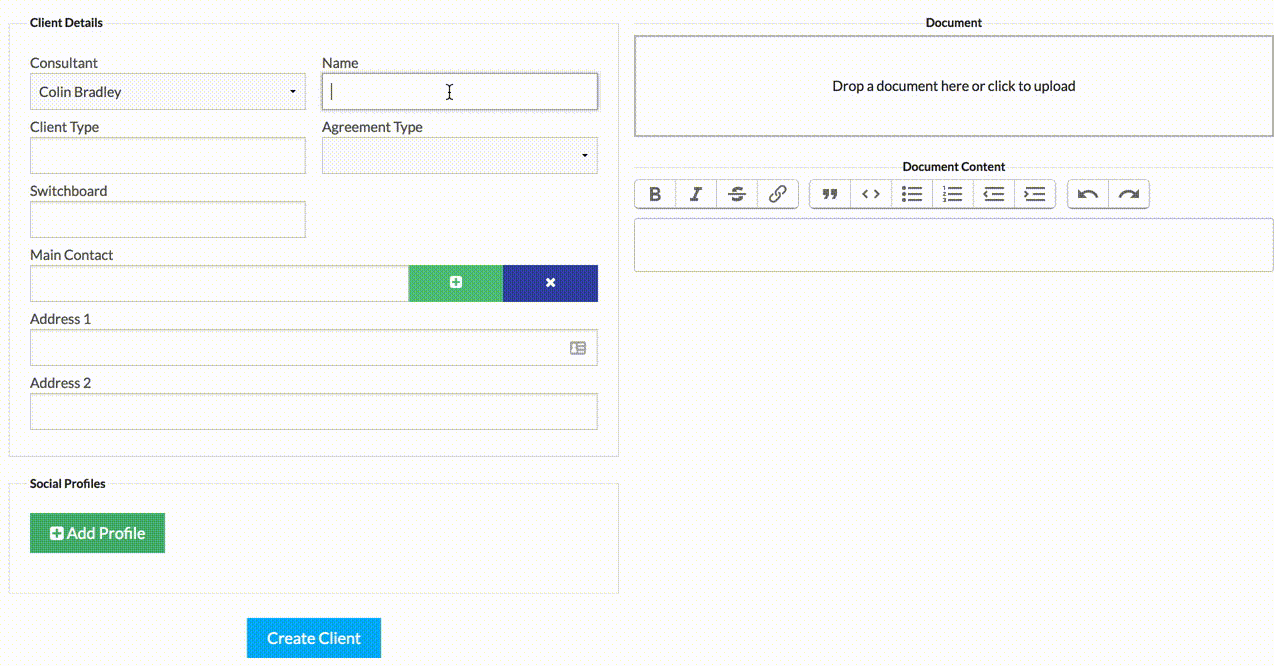The image size is (1274, 666).
Task: Start a bulleted list
Action: pyautogui.click(x=912, y=194)
